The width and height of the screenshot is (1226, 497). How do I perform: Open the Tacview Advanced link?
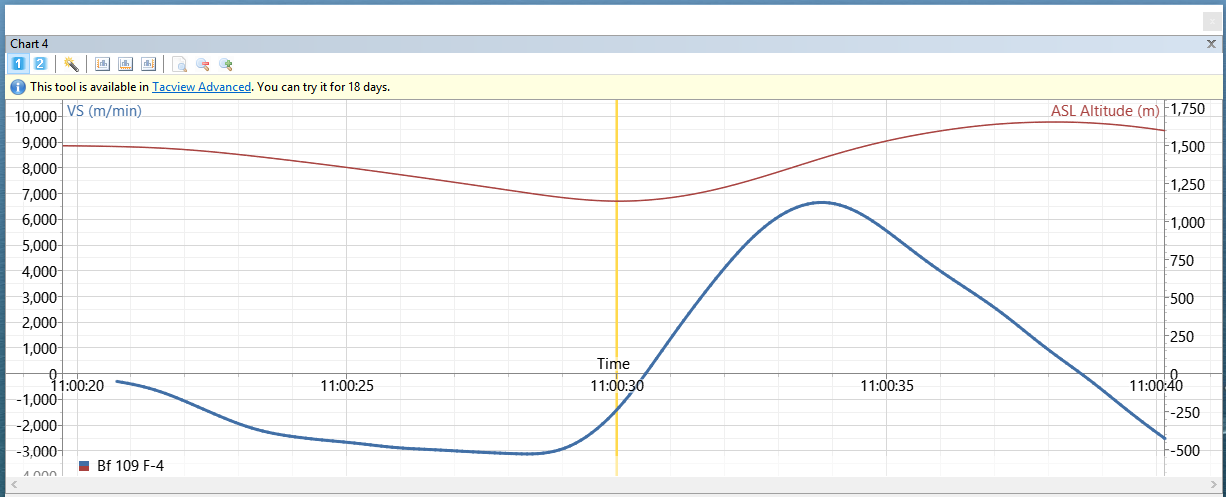point(201,87)
